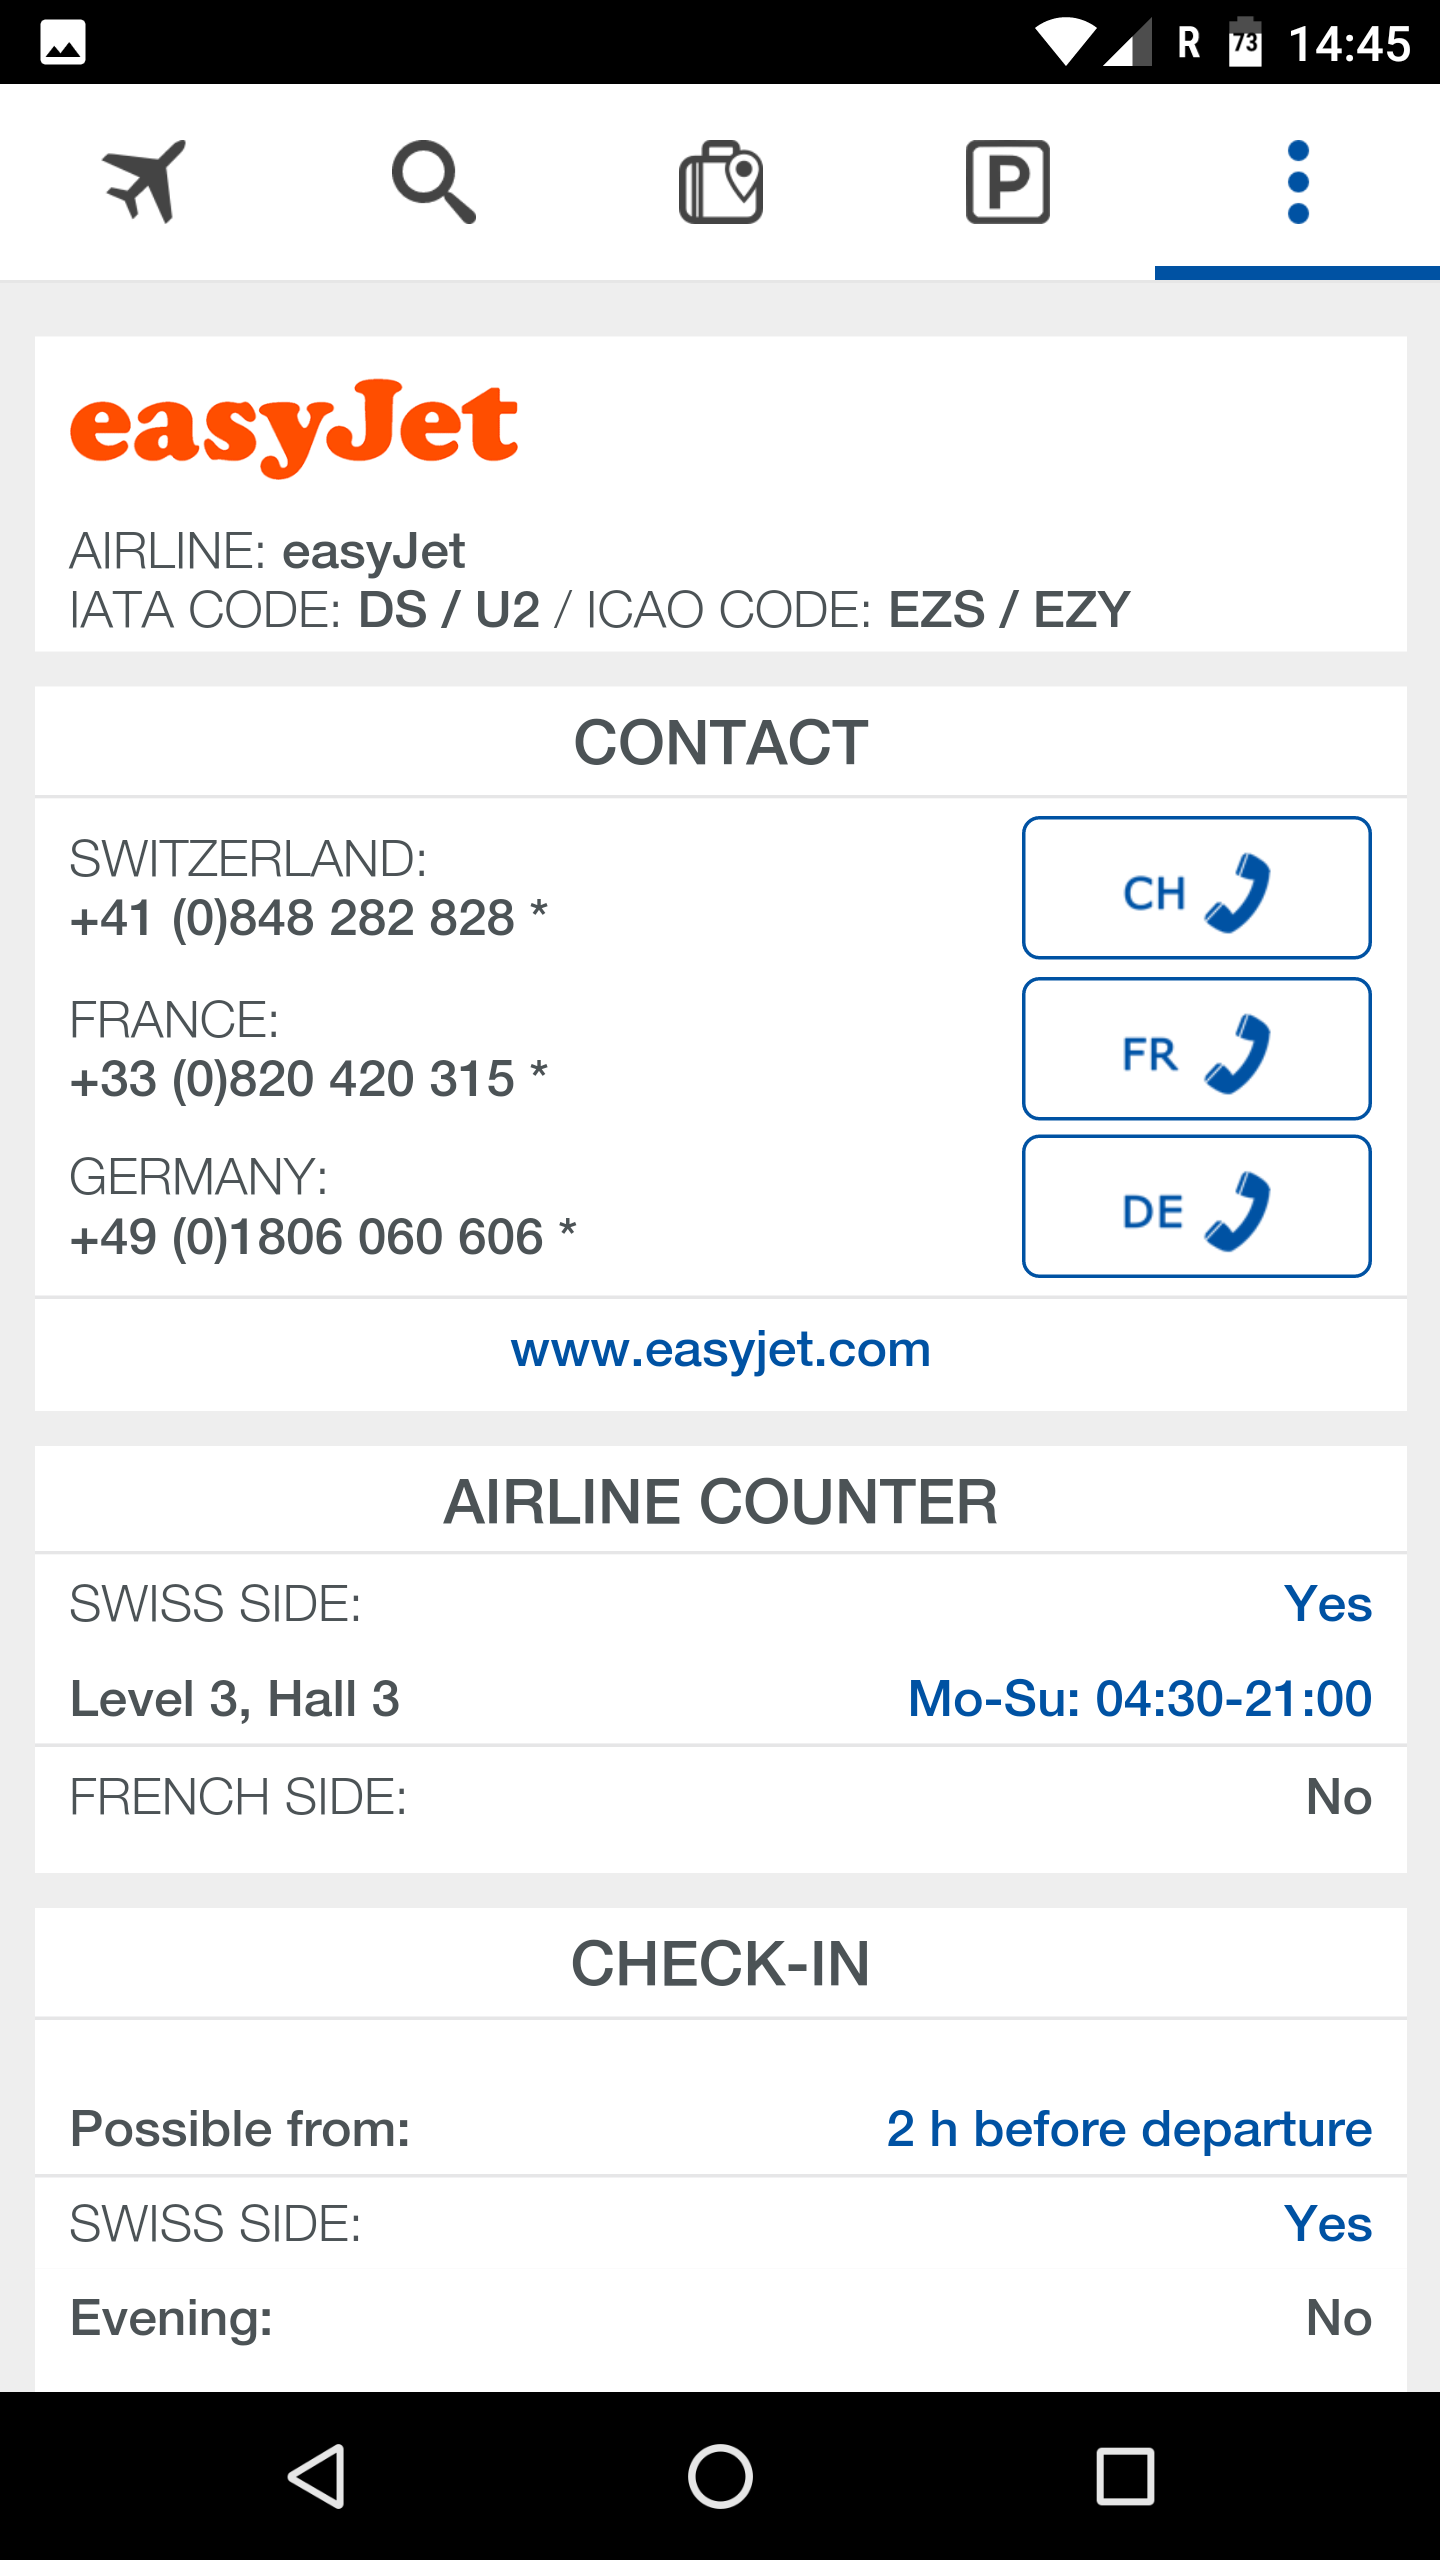The height and width of the screenshot is (2560, 1440).
Task: Select the three-dot more tab
Action: click(1298, 181)
